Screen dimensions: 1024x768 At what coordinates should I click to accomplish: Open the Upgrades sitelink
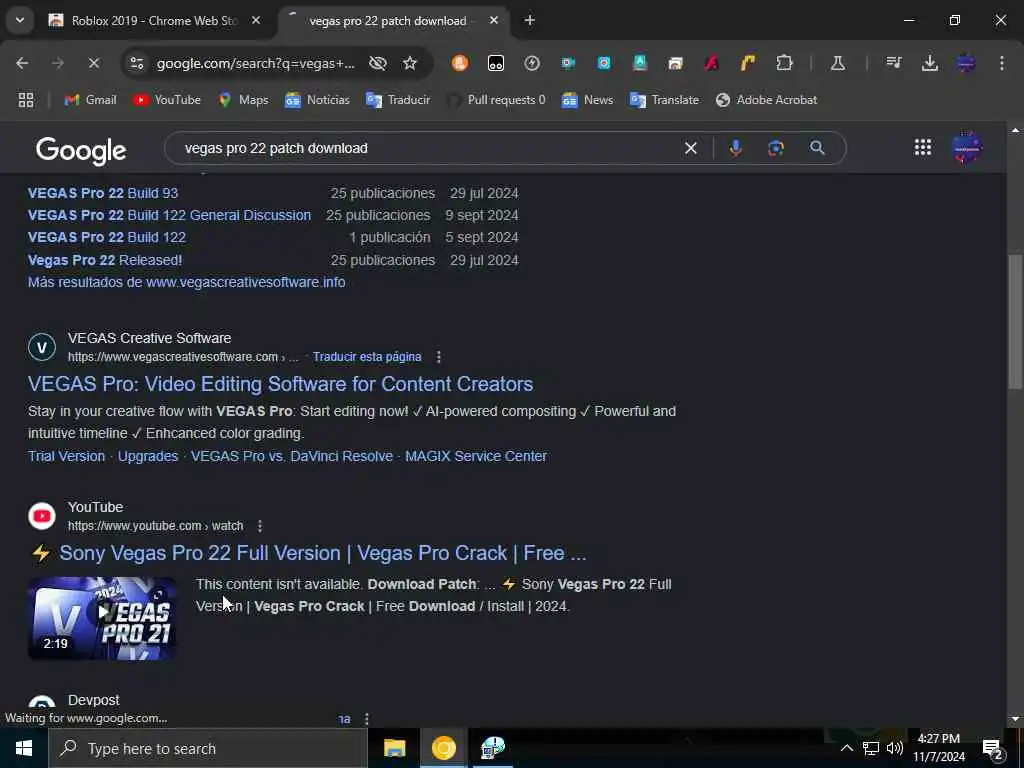148,456
